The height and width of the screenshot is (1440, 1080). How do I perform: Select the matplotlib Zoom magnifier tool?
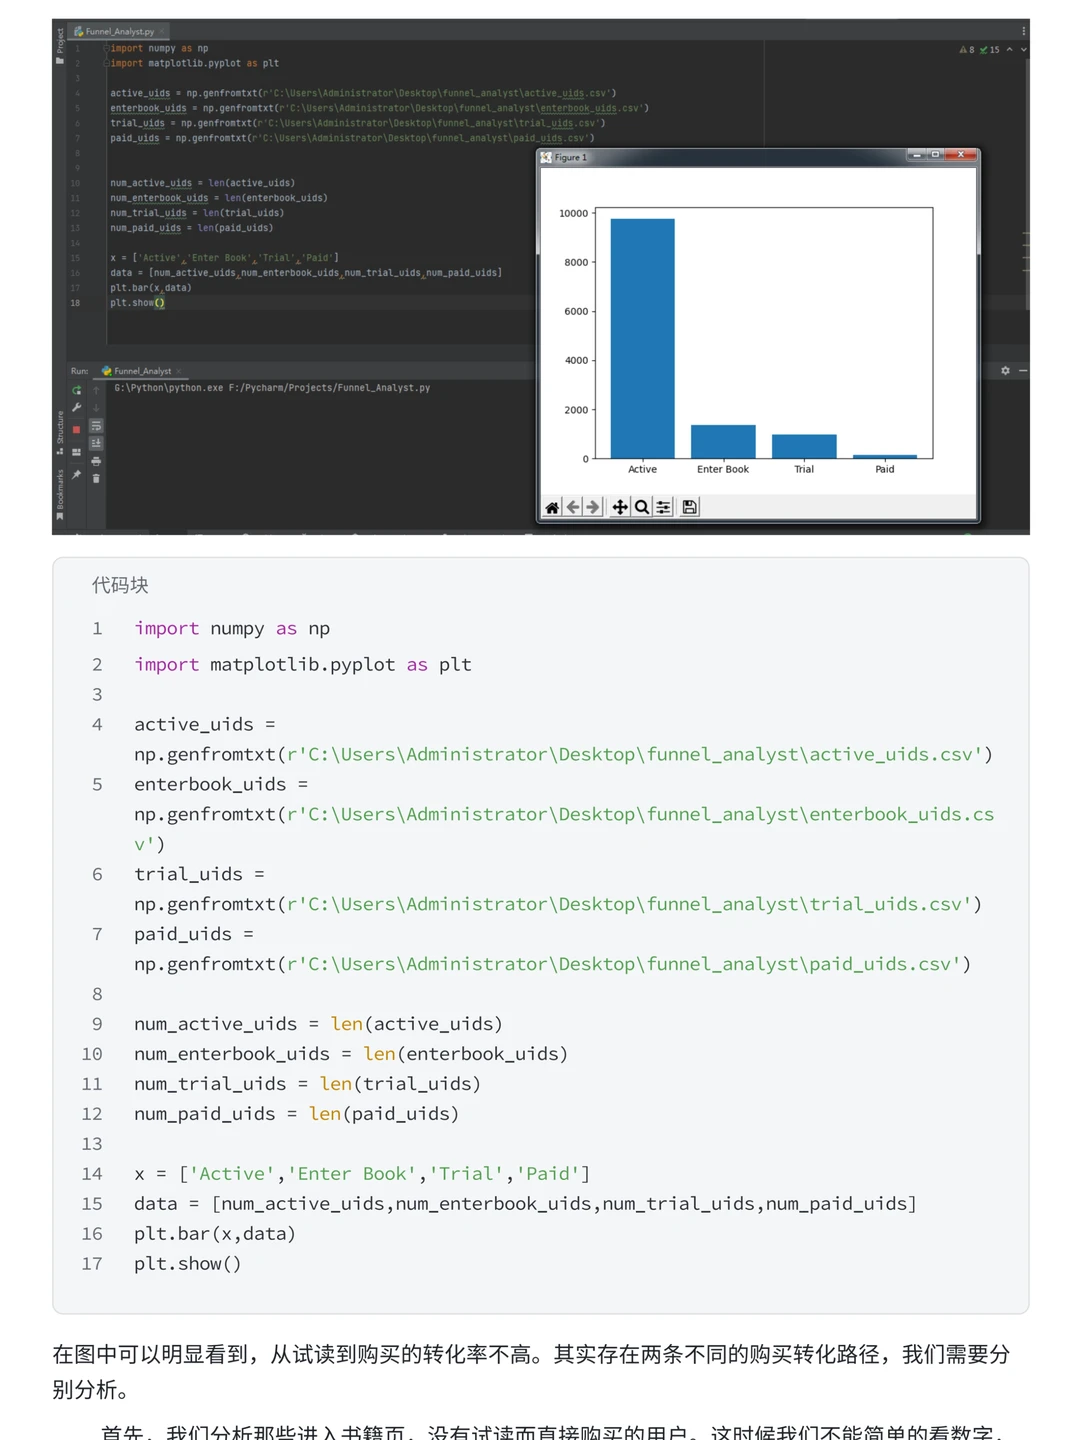click(x=642, y=507)
